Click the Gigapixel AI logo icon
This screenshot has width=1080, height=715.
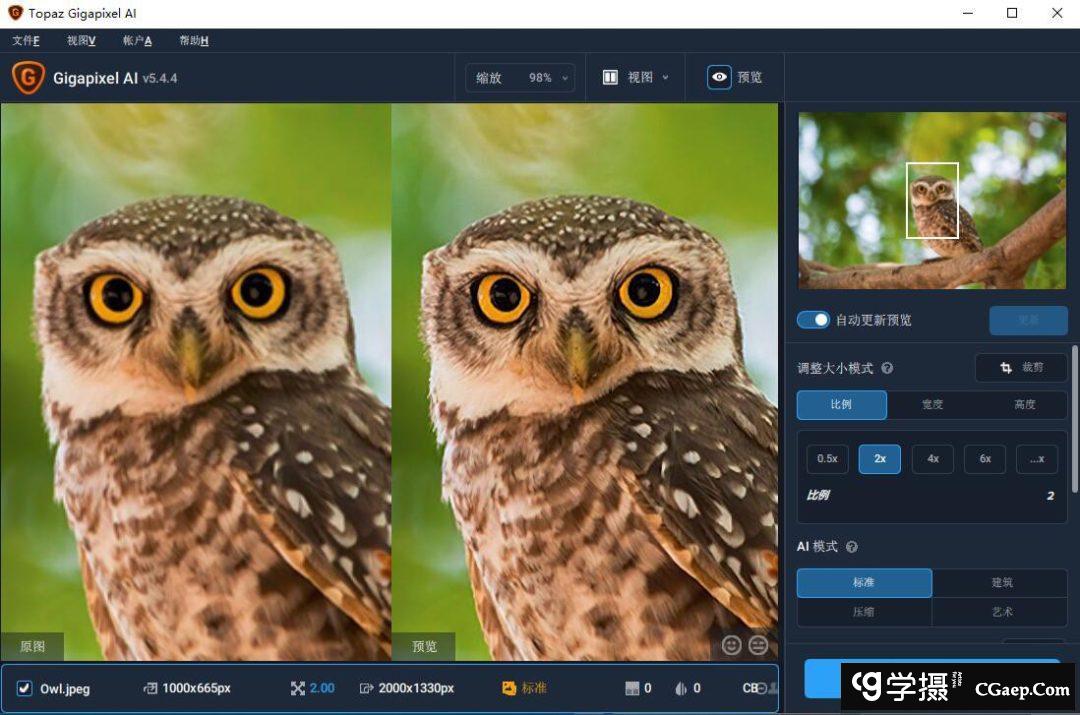[28, 77]
